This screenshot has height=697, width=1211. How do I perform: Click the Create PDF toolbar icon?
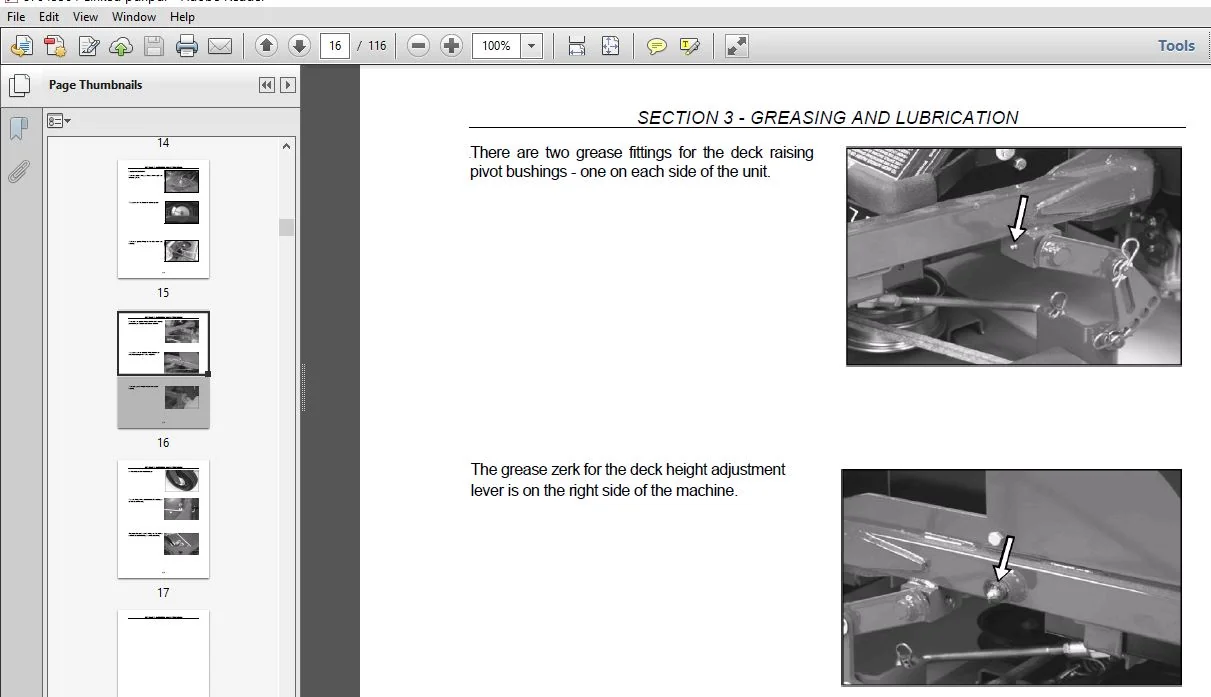pyautogui.click(x=22, y=46)
